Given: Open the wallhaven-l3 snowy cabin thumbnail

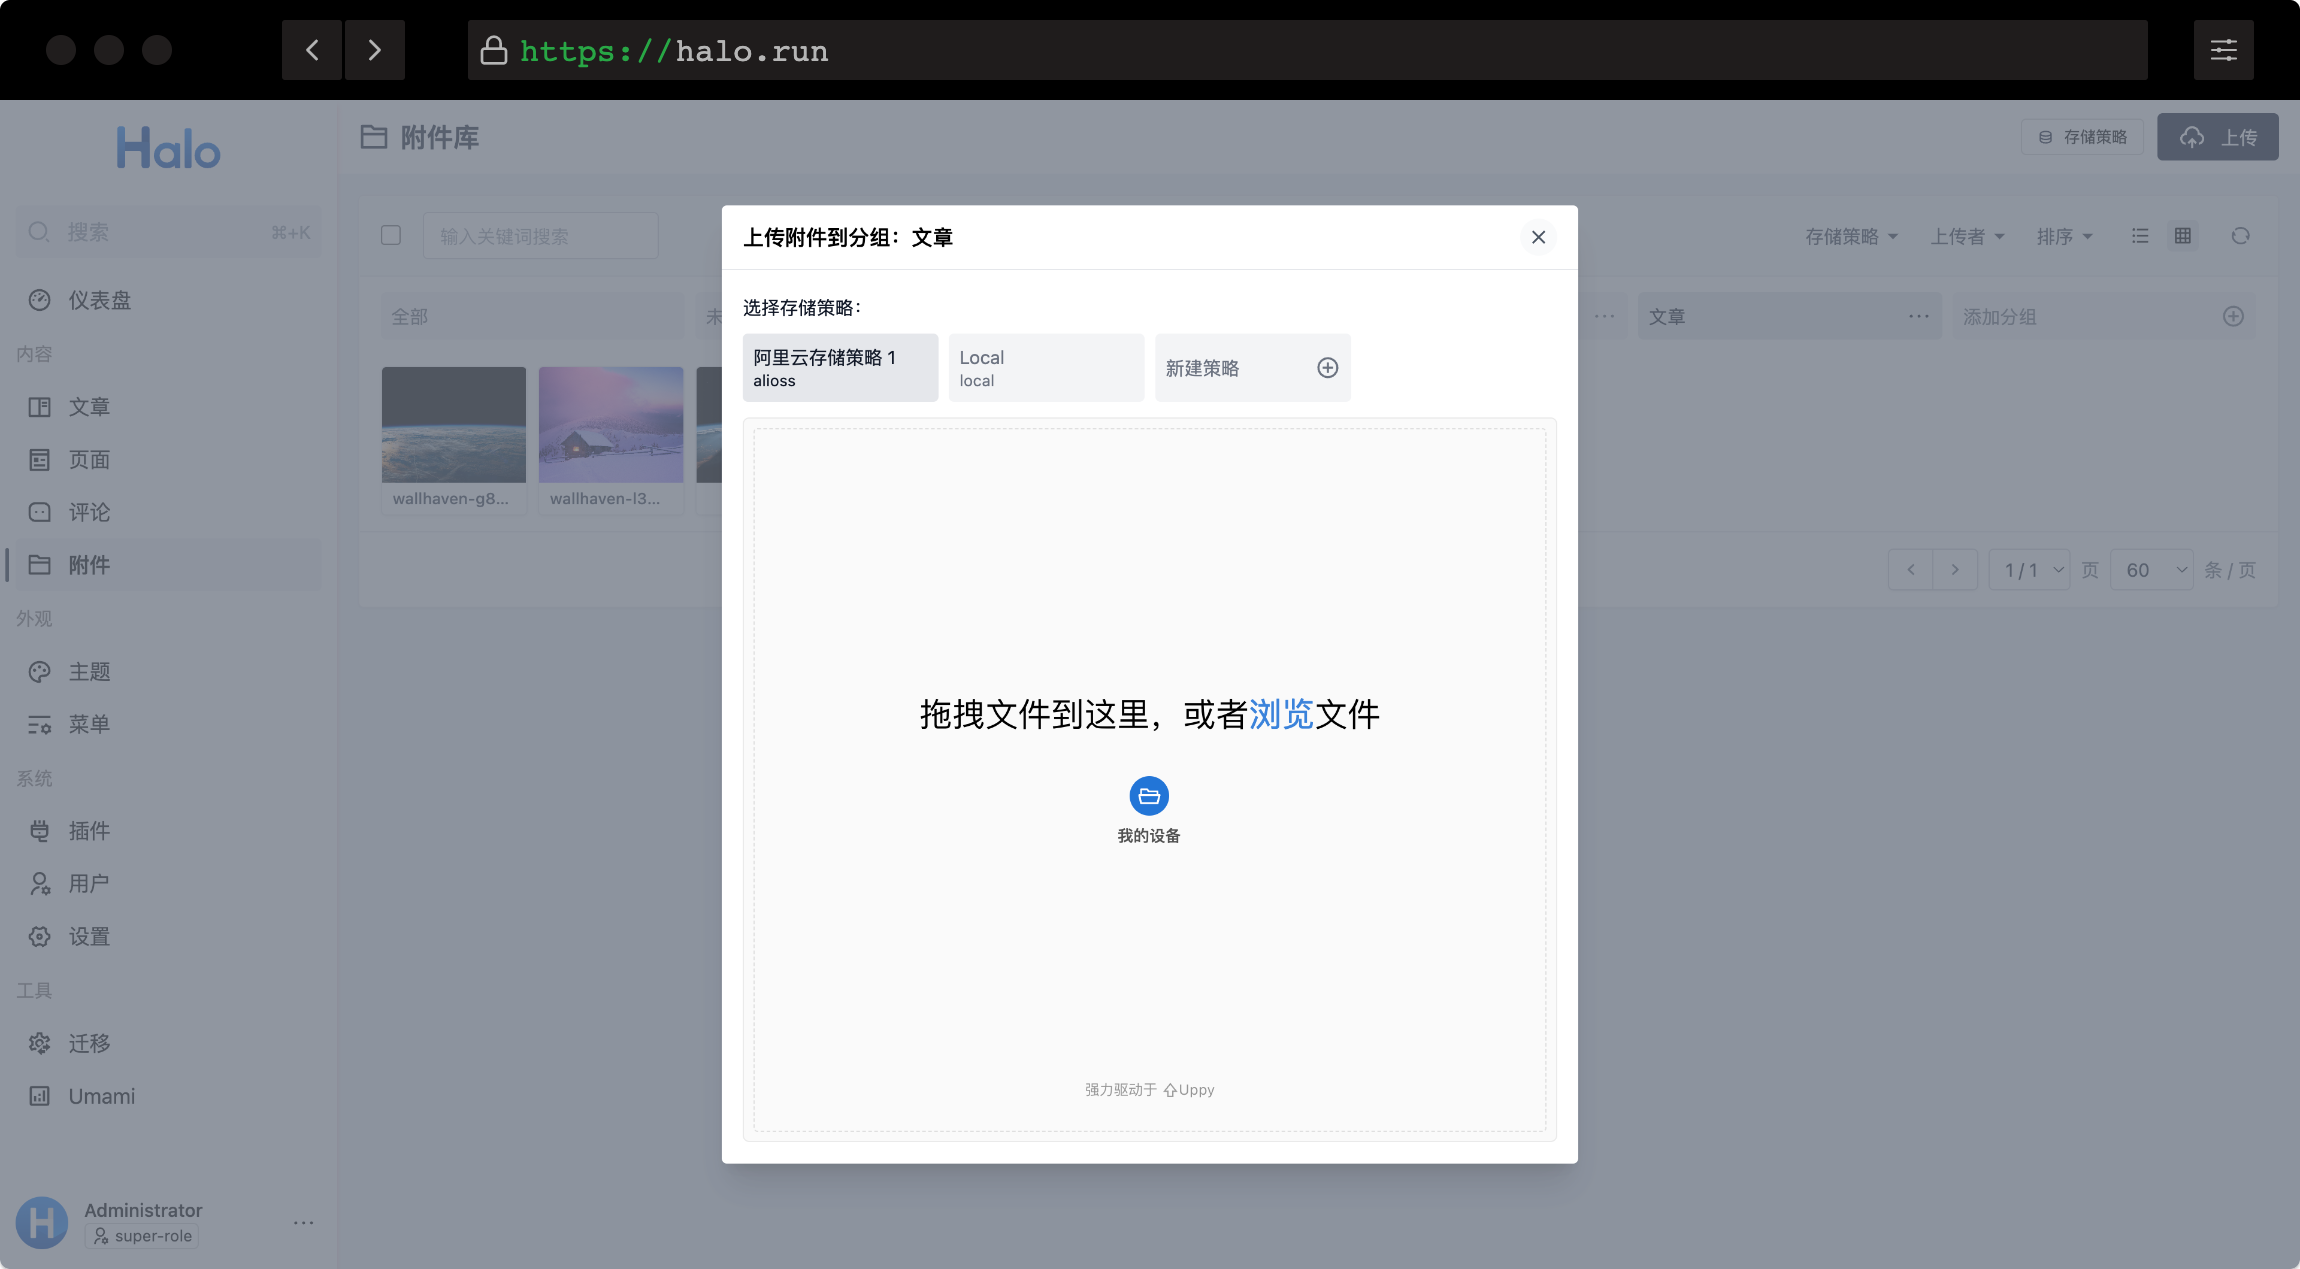Looking at the screenshot, I should [x=611, y=425].
